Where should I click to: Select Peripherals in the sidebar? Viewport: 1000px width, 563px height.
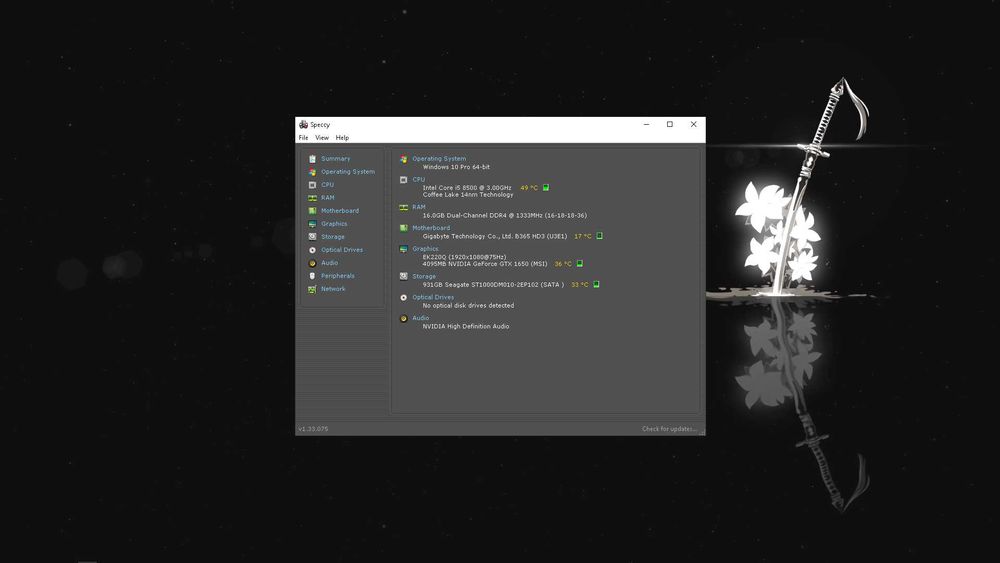click(337, 276)
